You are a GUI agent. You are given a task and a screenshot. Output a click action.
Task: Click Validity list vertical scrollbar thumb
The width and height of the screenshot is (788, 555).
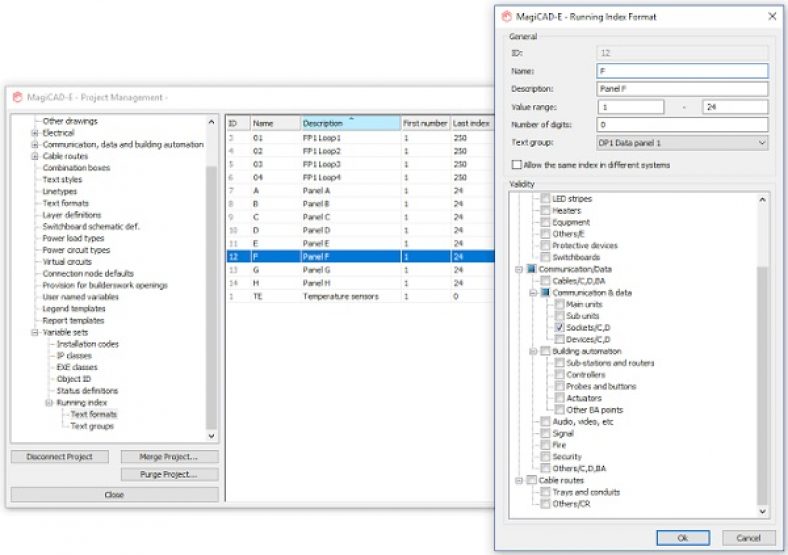tap(762, 385)
